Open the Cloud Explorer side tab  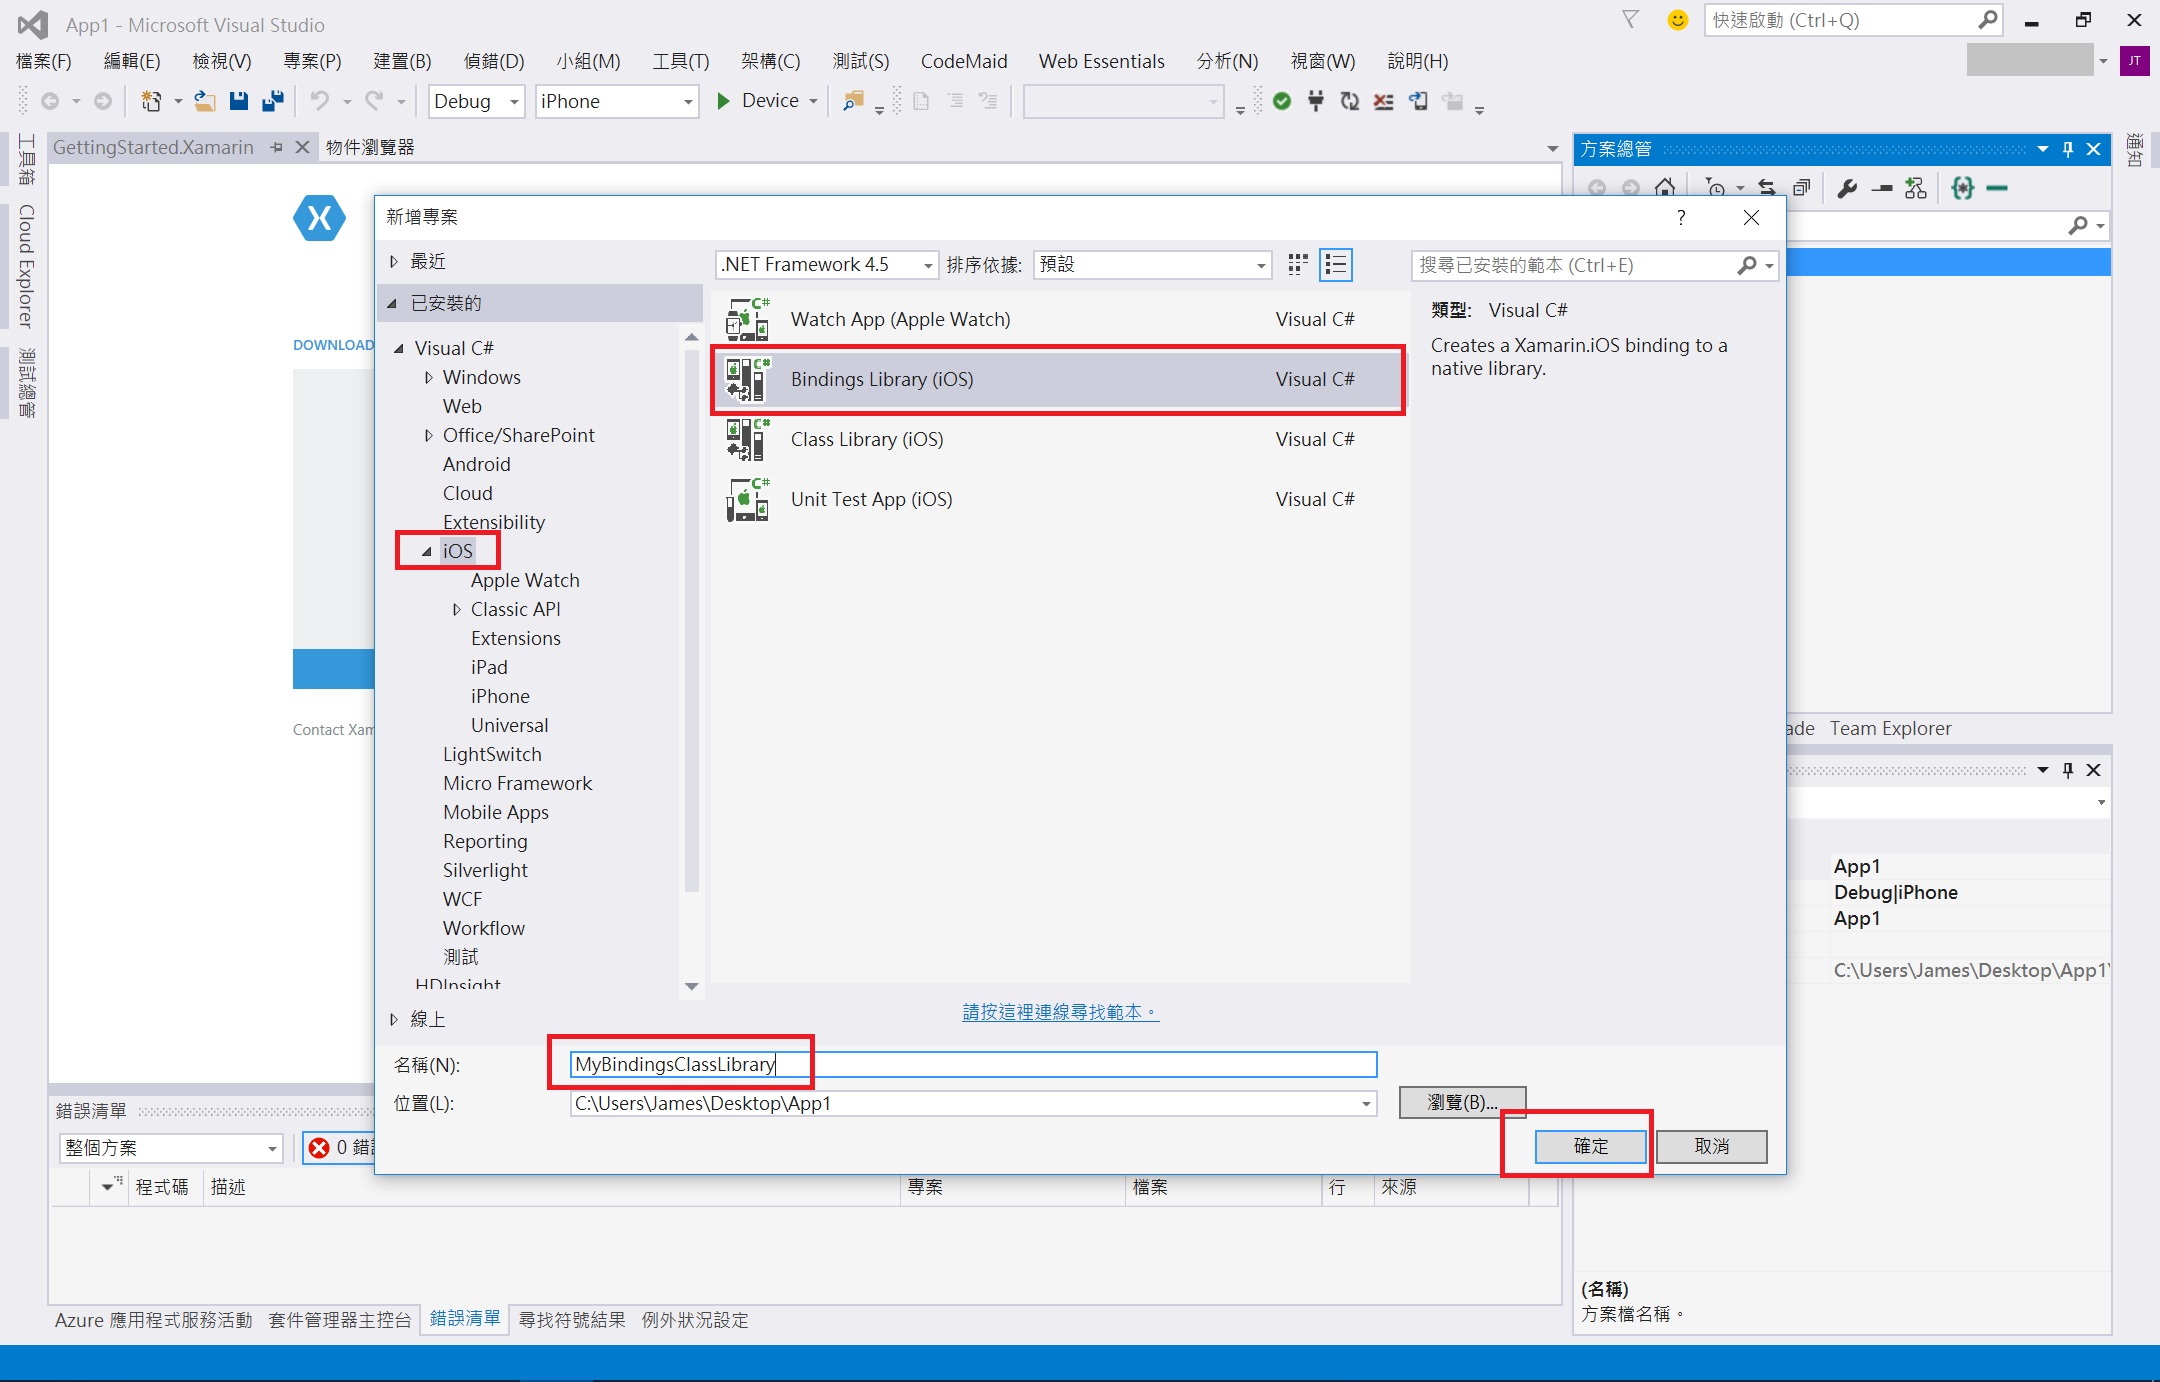[25, 266]
